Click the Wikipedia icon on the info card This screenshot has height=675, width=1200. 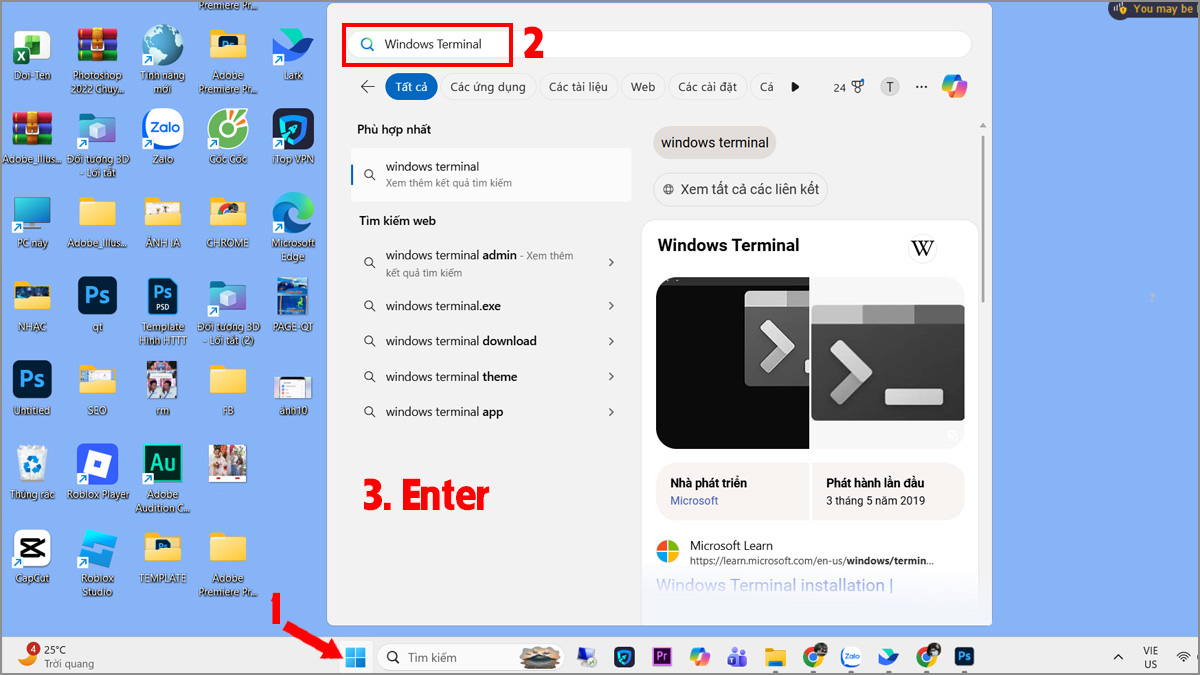click(x=922, y=247)
